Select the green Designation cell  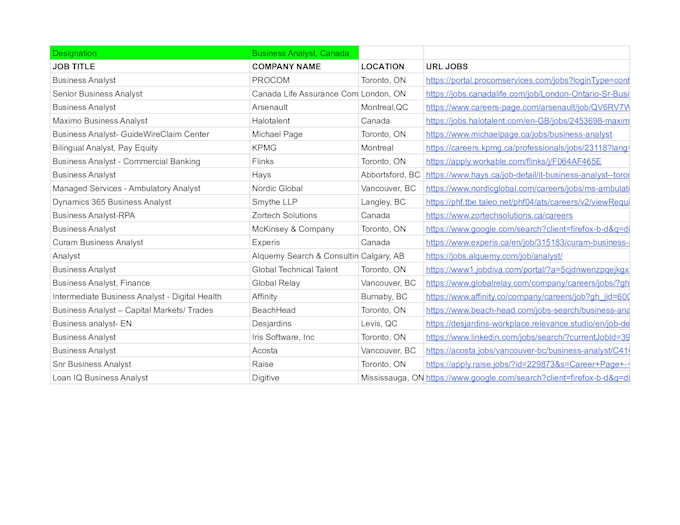click(150, 53)
